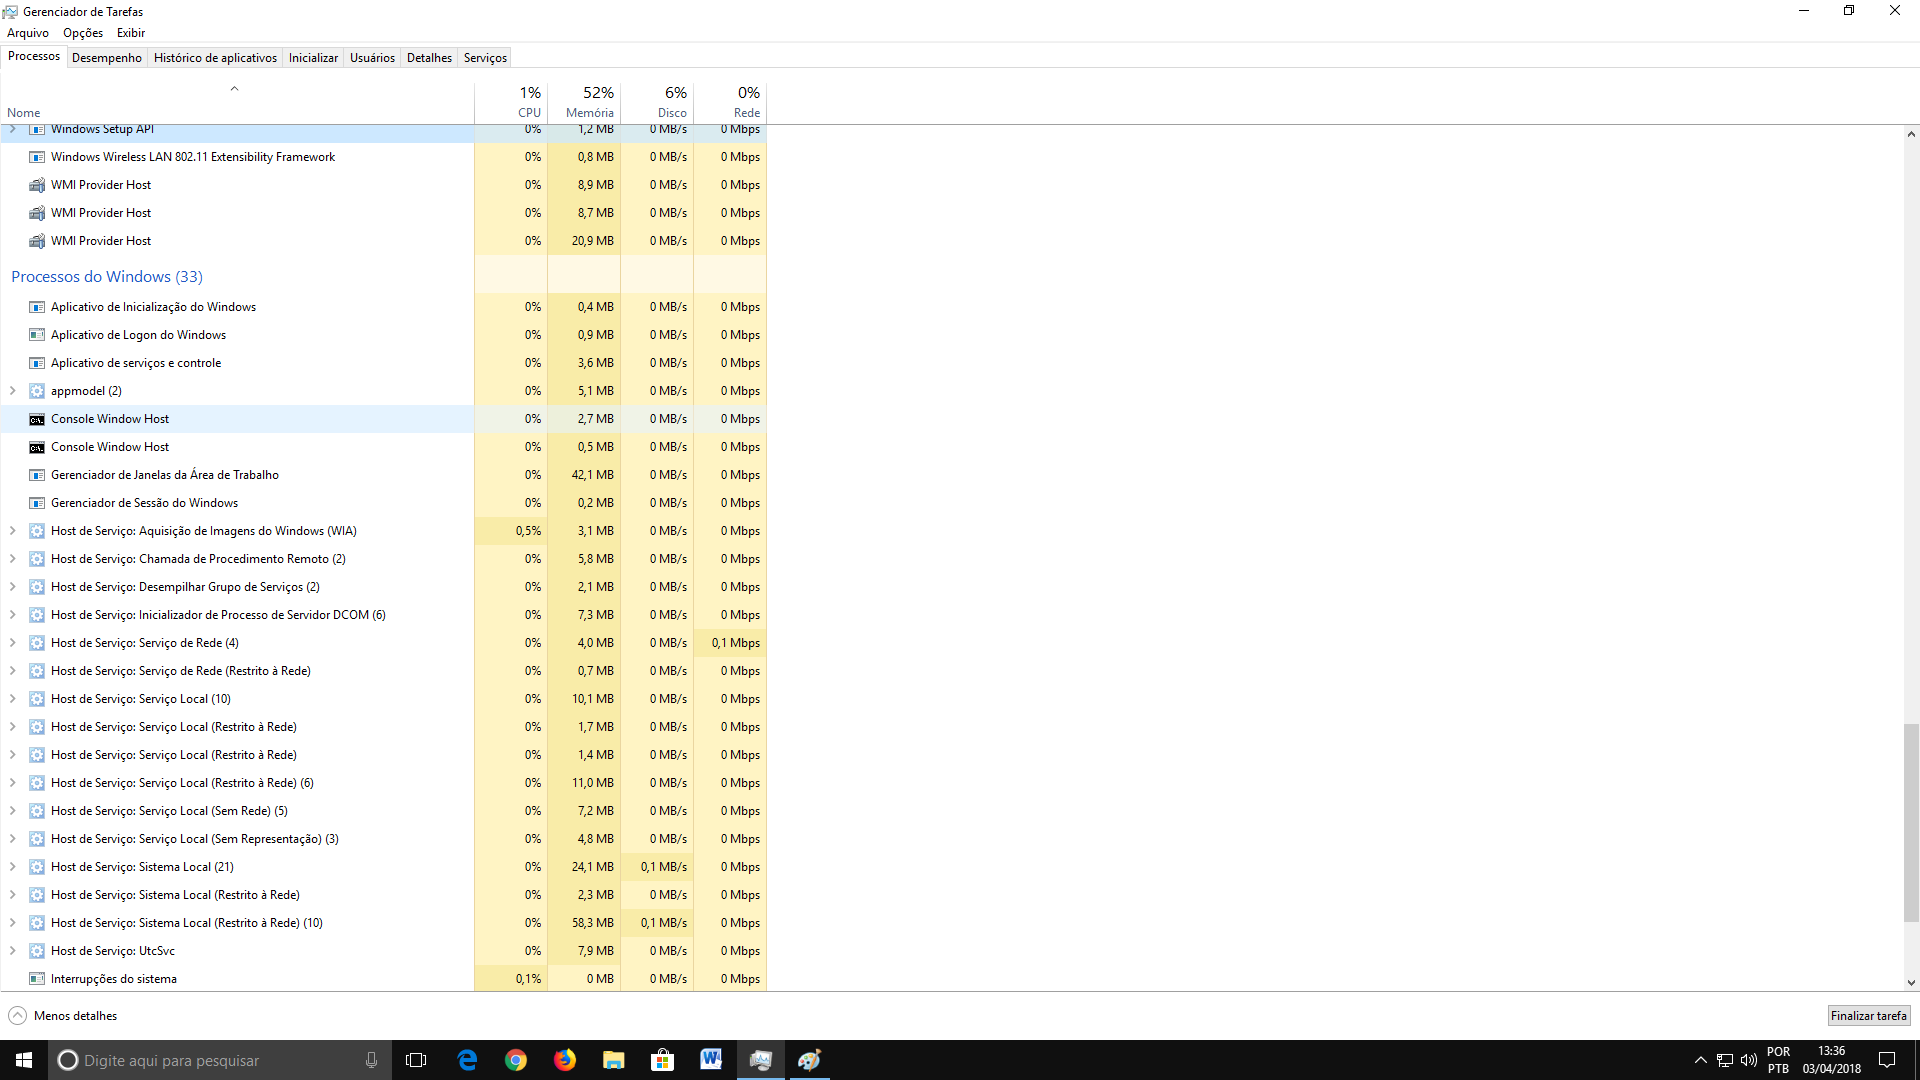1920x1080 pixels.
Task: Open the Opções menu
Action: coord(83,33)
